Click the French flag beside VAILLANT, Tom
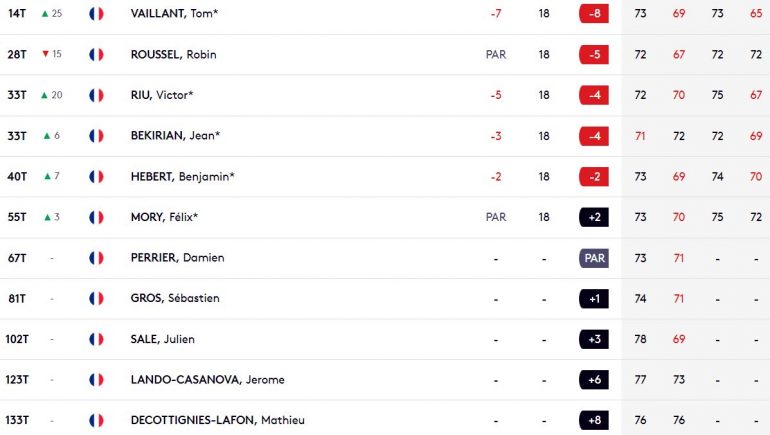This screenshot has height=435, width=770. coord(96,14)
